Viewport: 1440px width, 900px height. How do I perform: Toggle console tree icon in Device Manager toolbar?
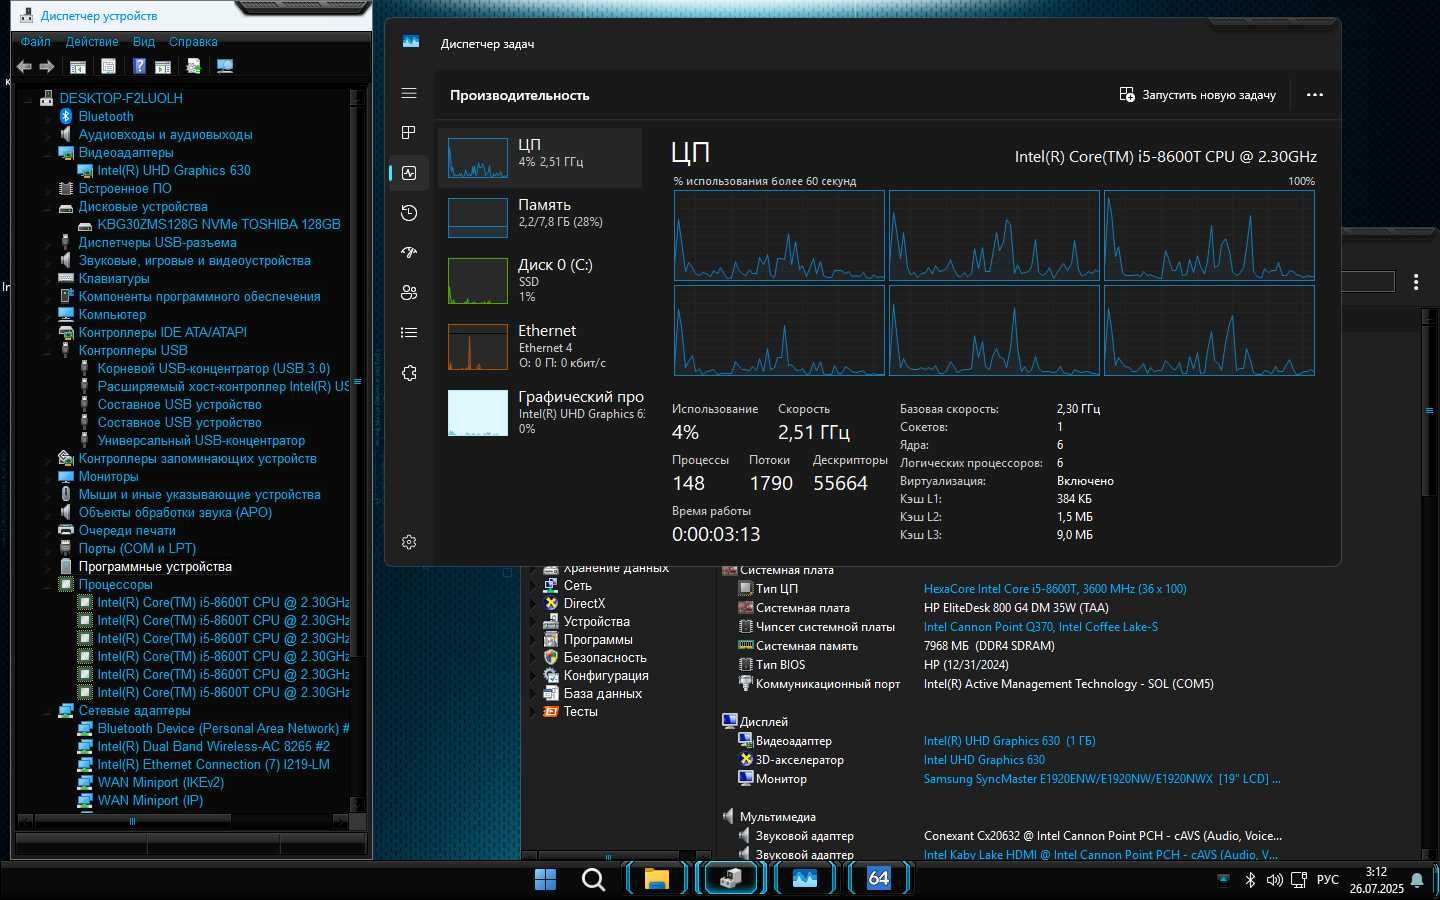point(78,67)
